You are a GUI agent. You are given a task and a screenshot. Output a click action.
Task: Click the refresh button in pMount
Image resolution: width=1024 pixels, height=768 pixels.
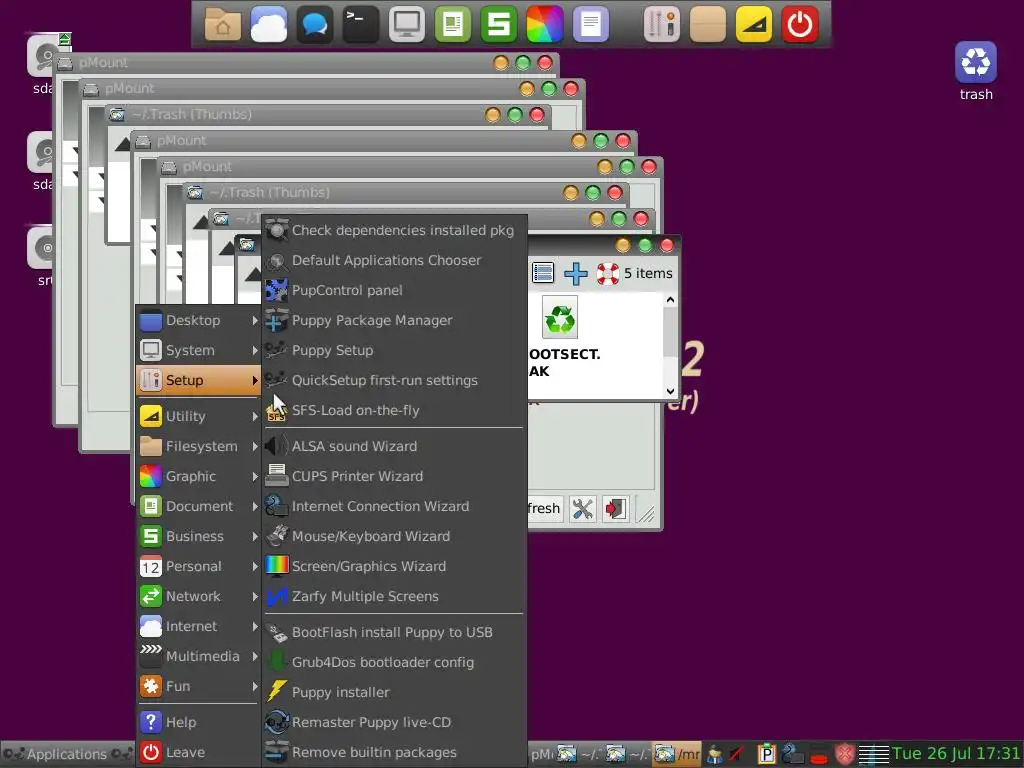543,509
